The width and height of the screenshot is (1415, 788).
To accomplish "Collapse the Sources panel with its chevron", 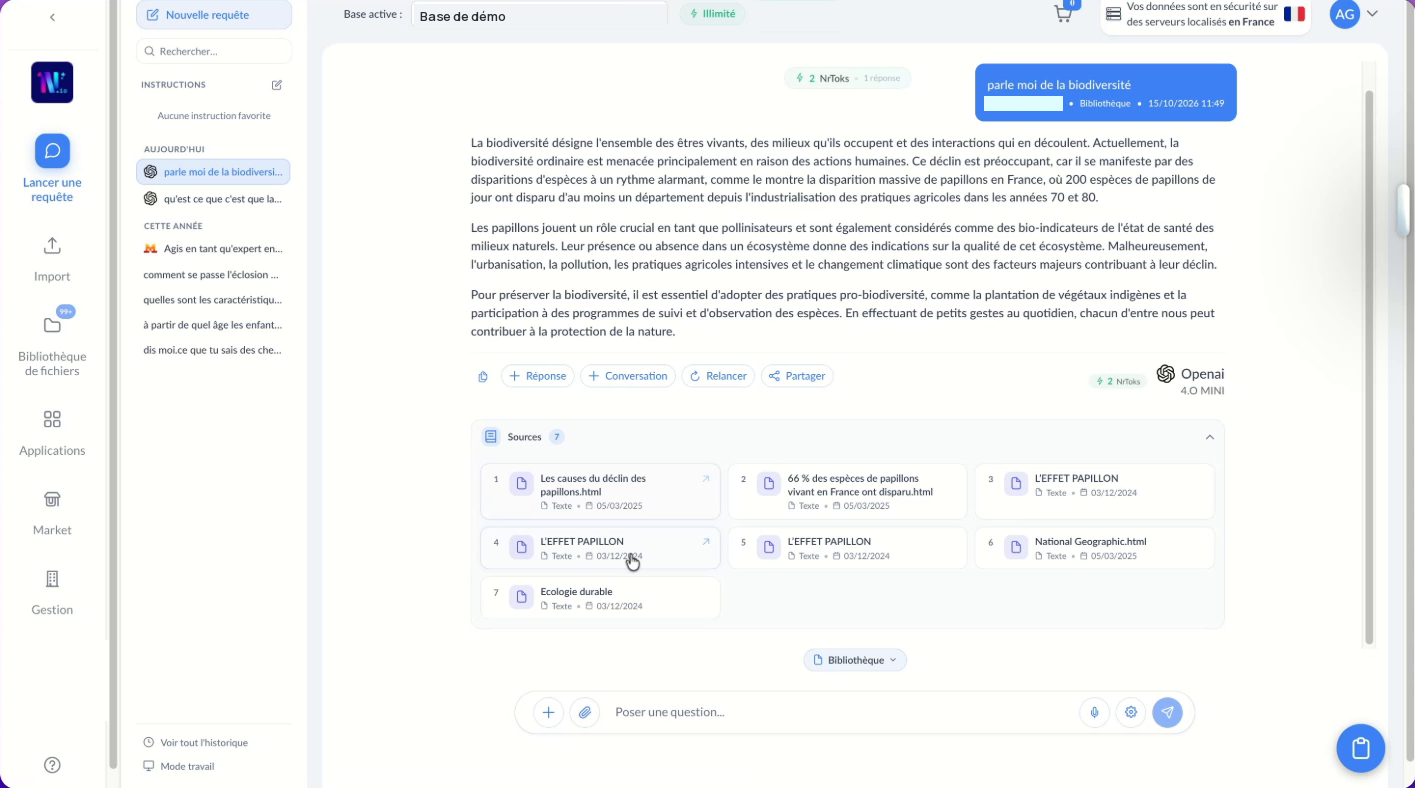I will [x=1209, y=437].
